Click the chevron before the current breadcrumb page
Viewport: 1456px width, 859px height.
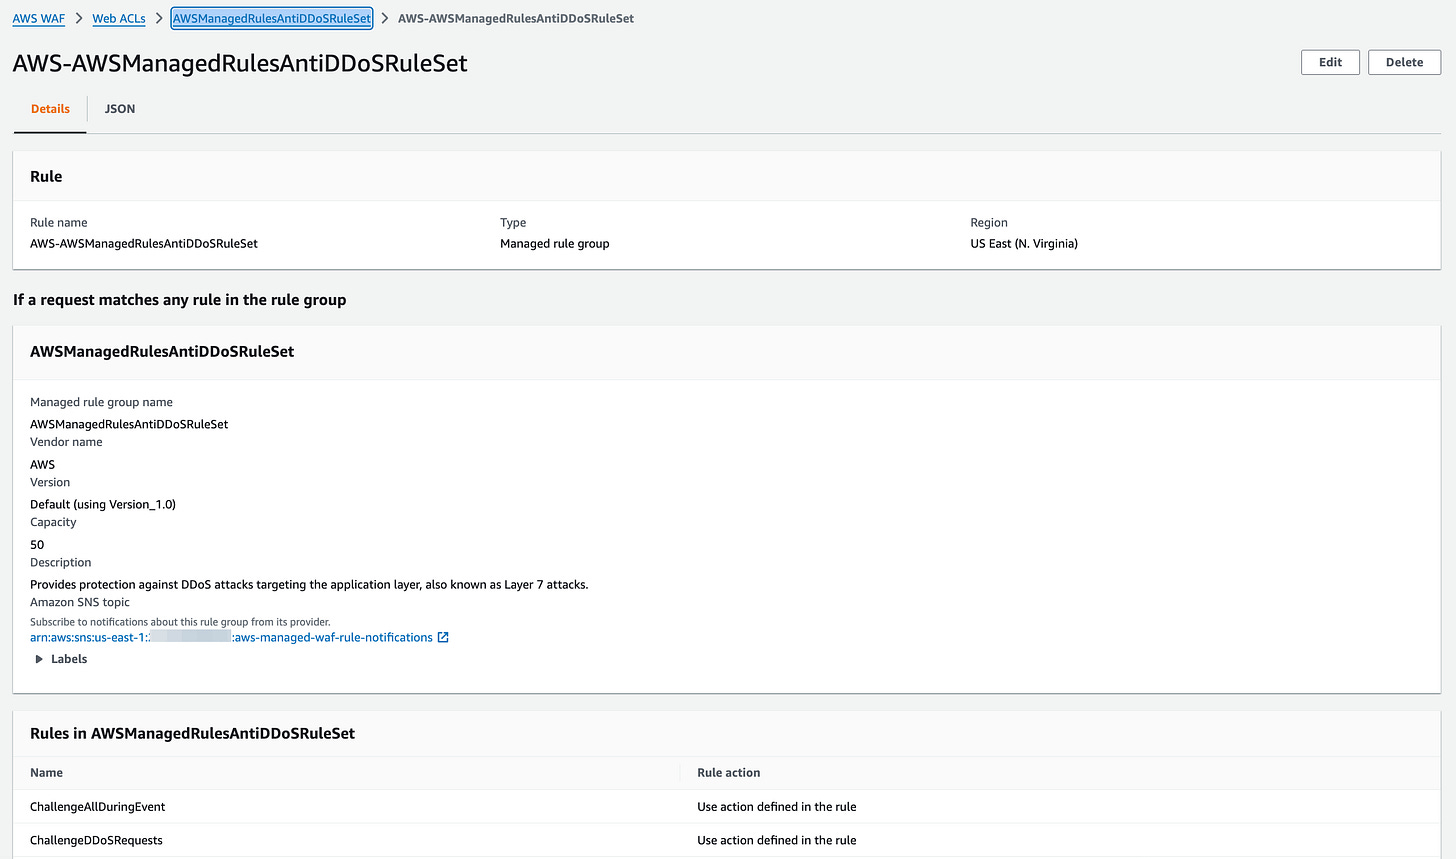tap(385, 18)
